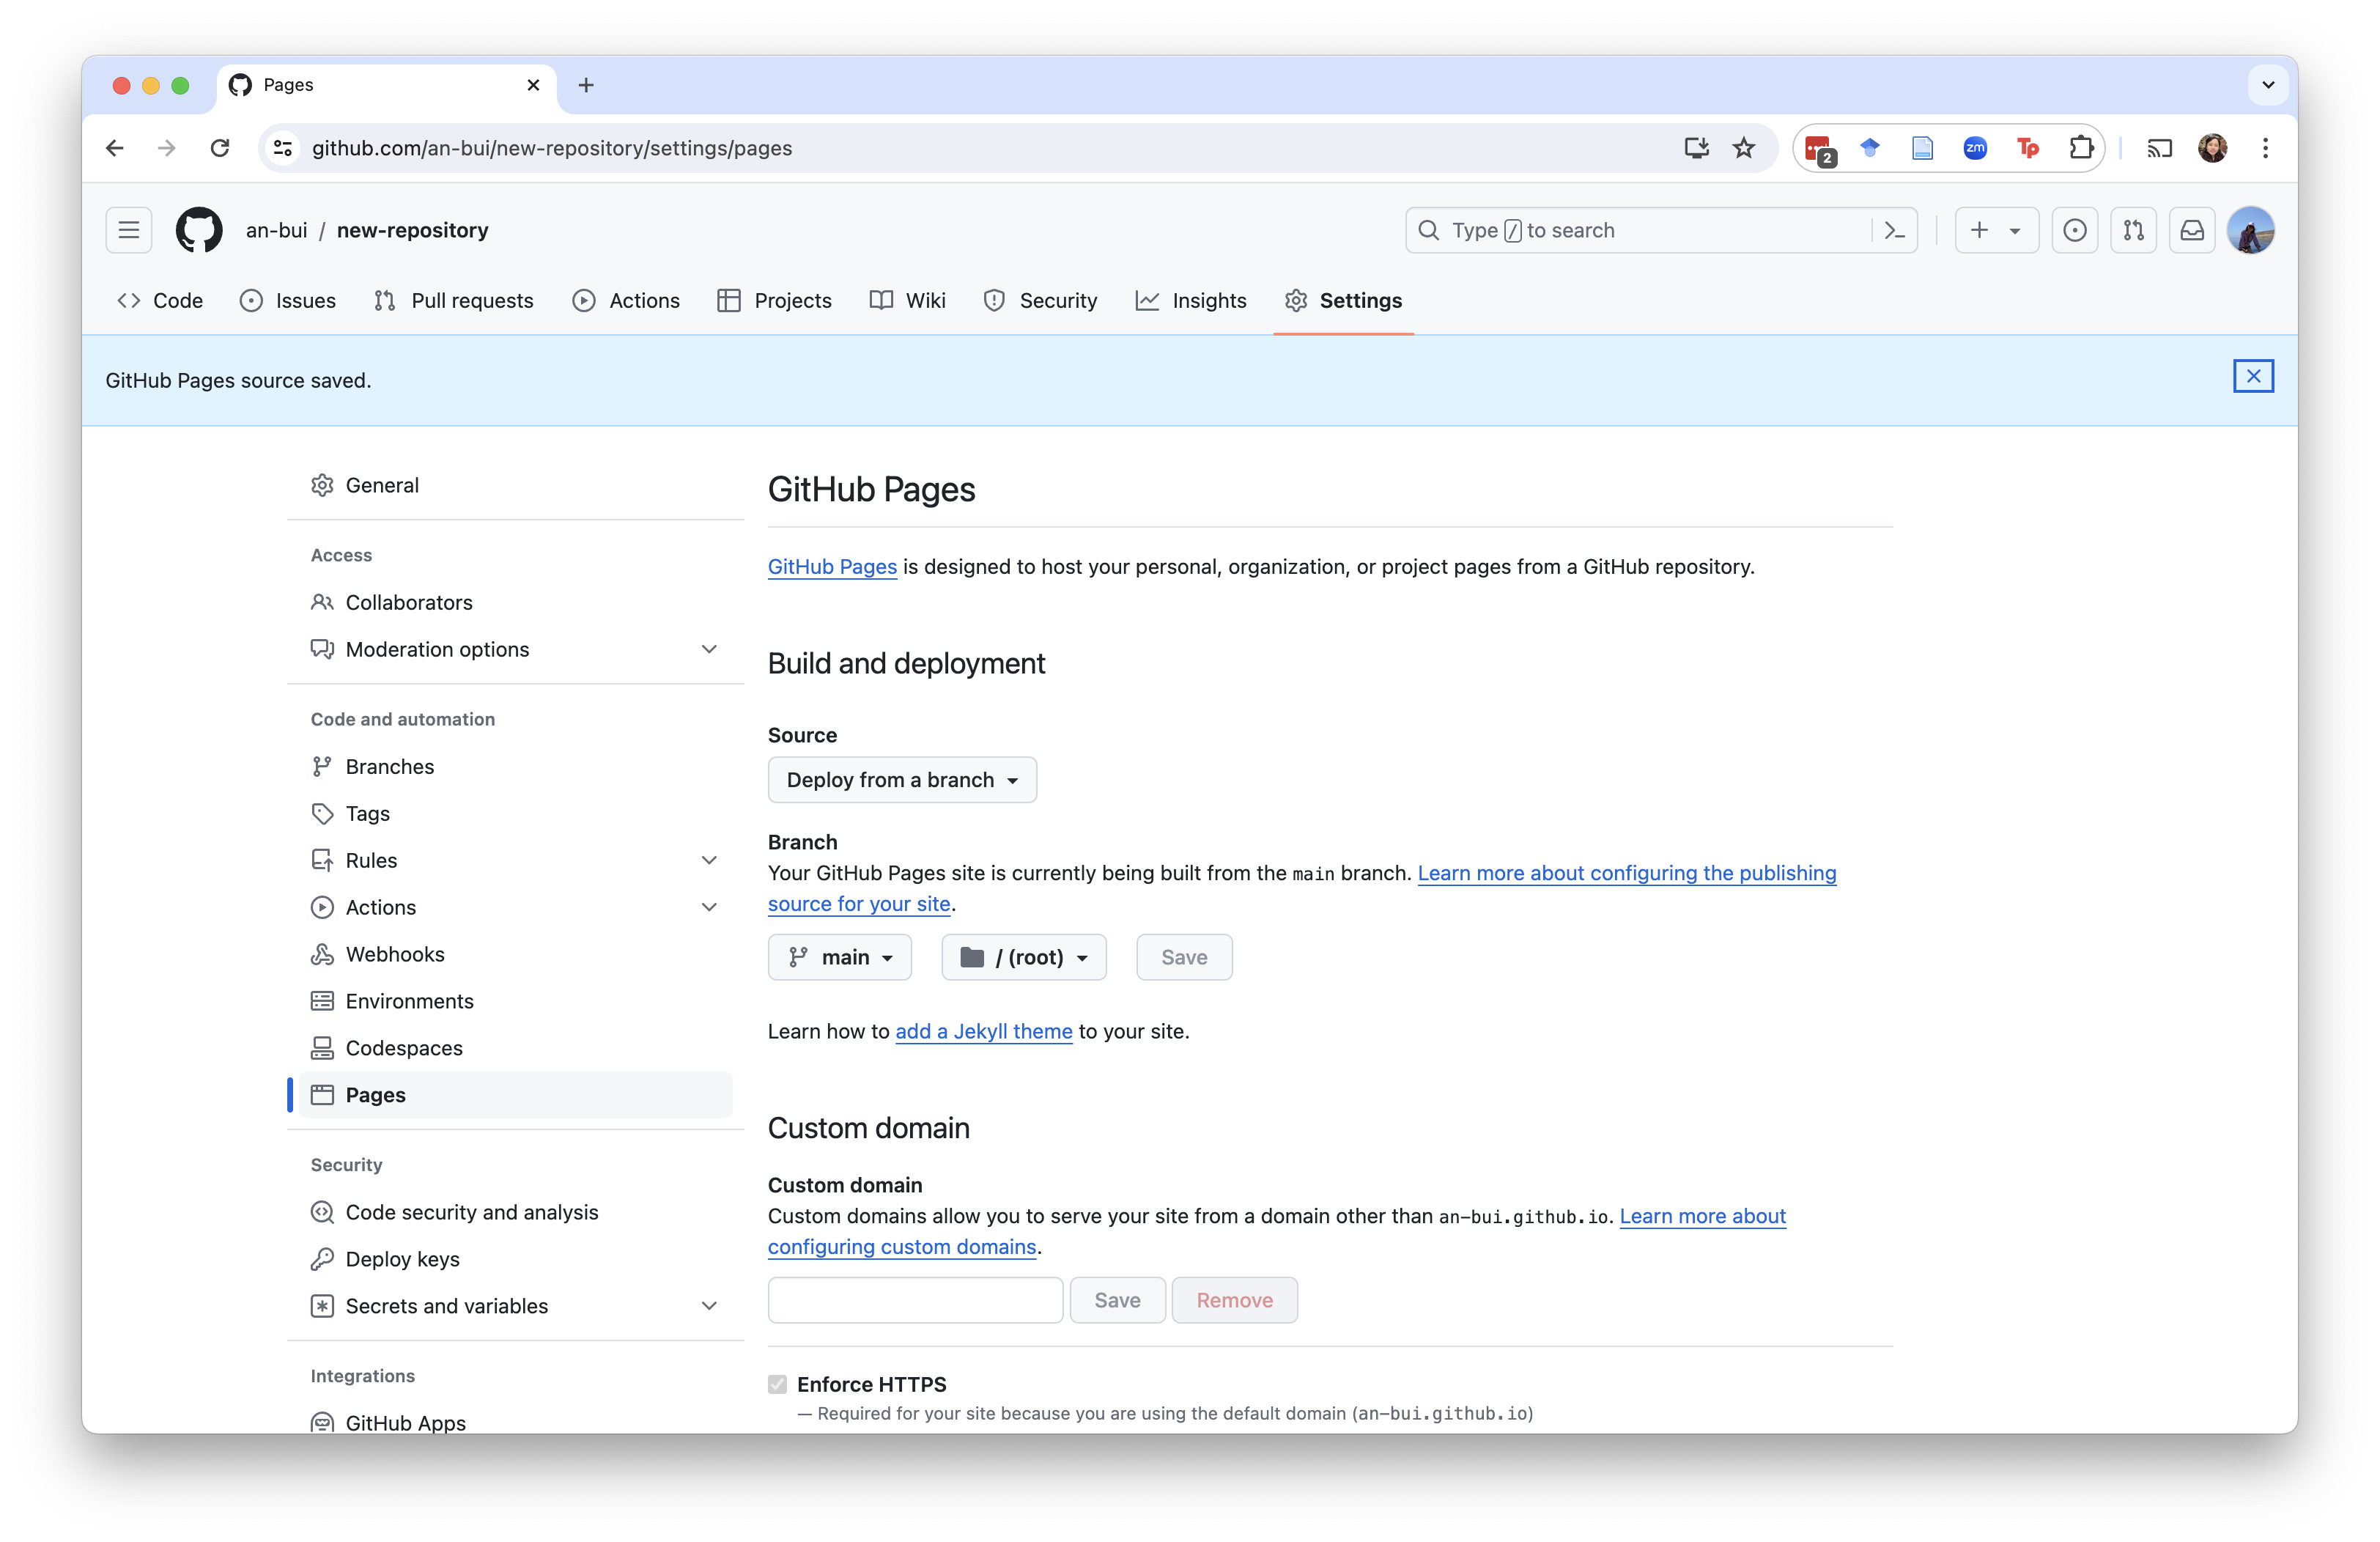The image size is (2380, 1542).
Task: Click the Remove custom domain button
Action: 1234,1300
